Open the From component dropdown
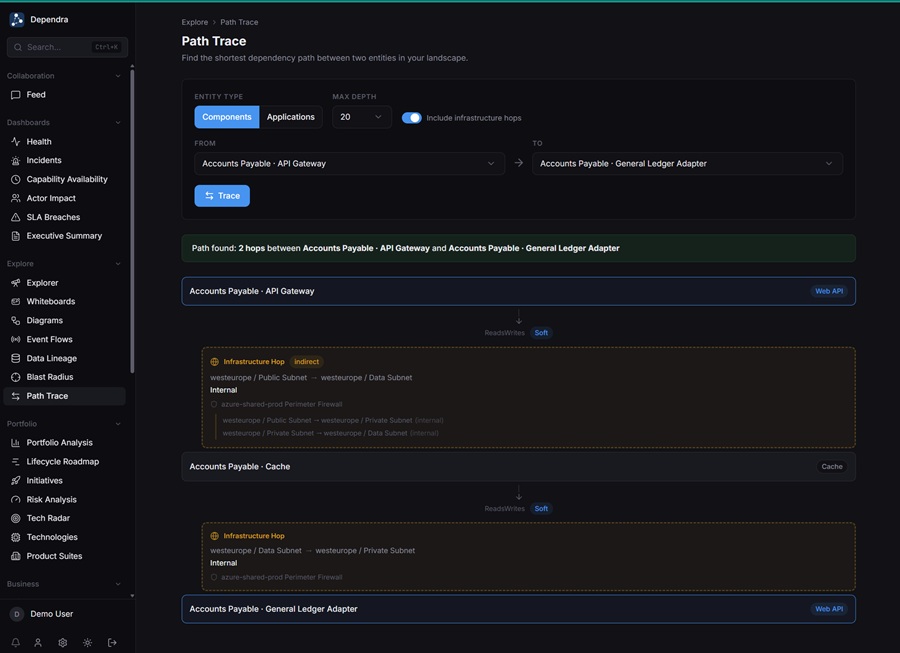The width and height of the screenshot is (900, 653). tap(350, 164)
